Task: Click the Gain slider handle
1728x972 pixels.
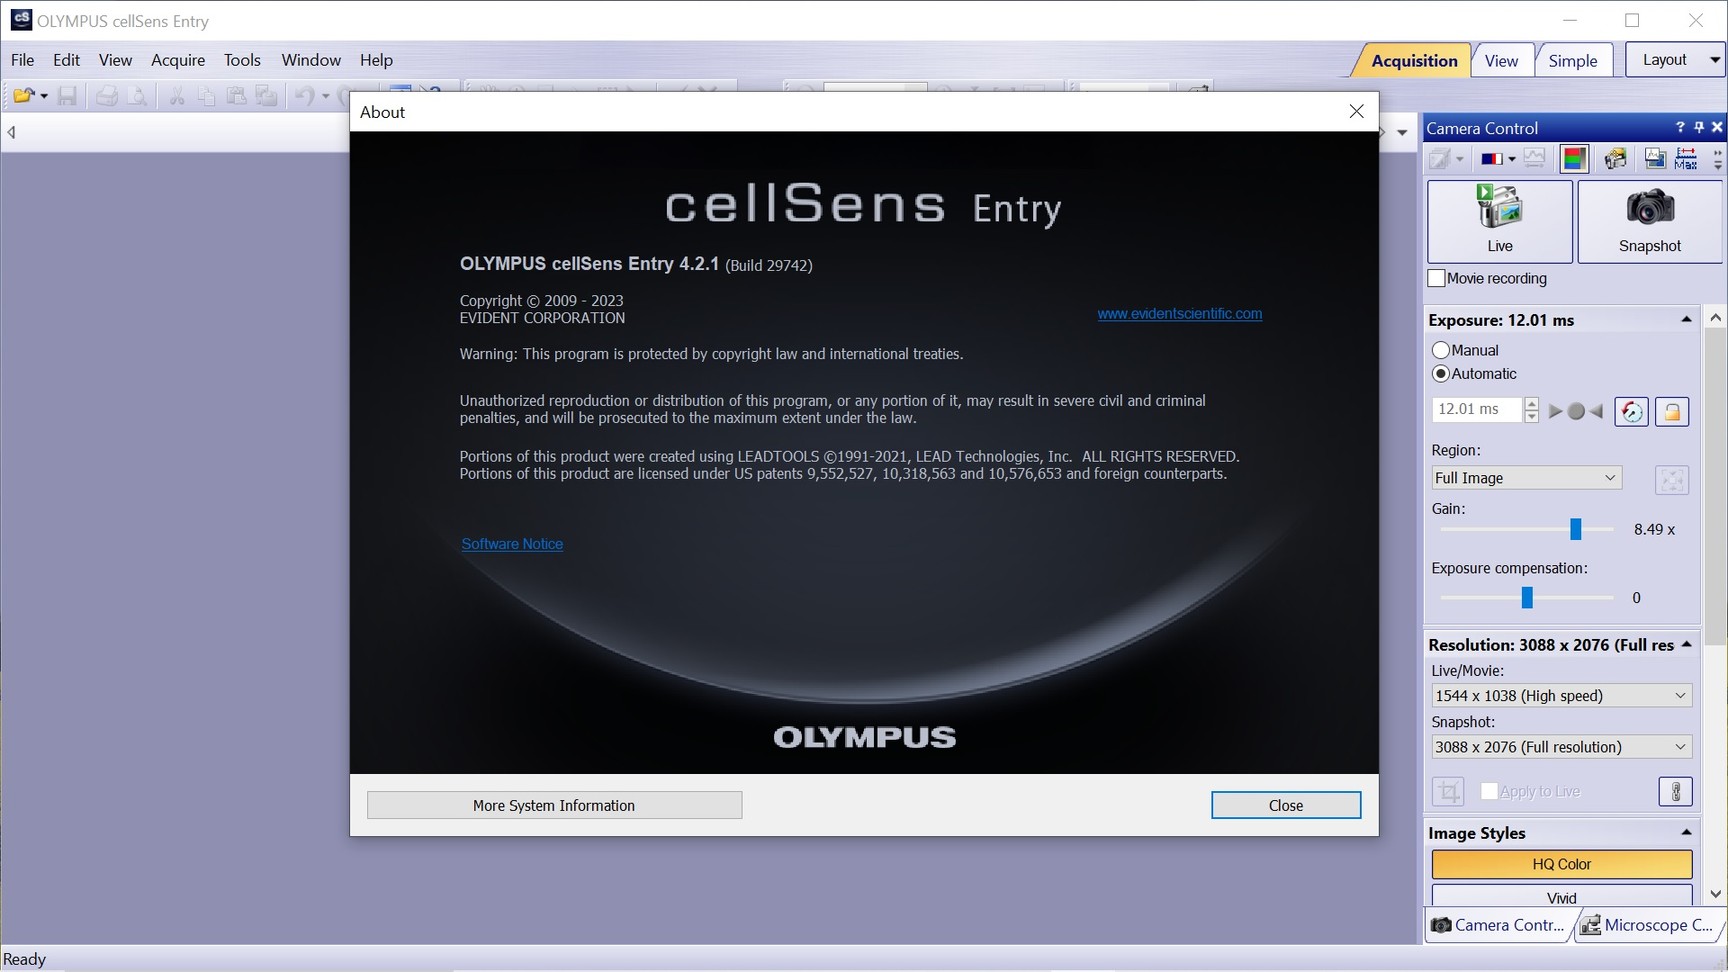Action: 1575,529
